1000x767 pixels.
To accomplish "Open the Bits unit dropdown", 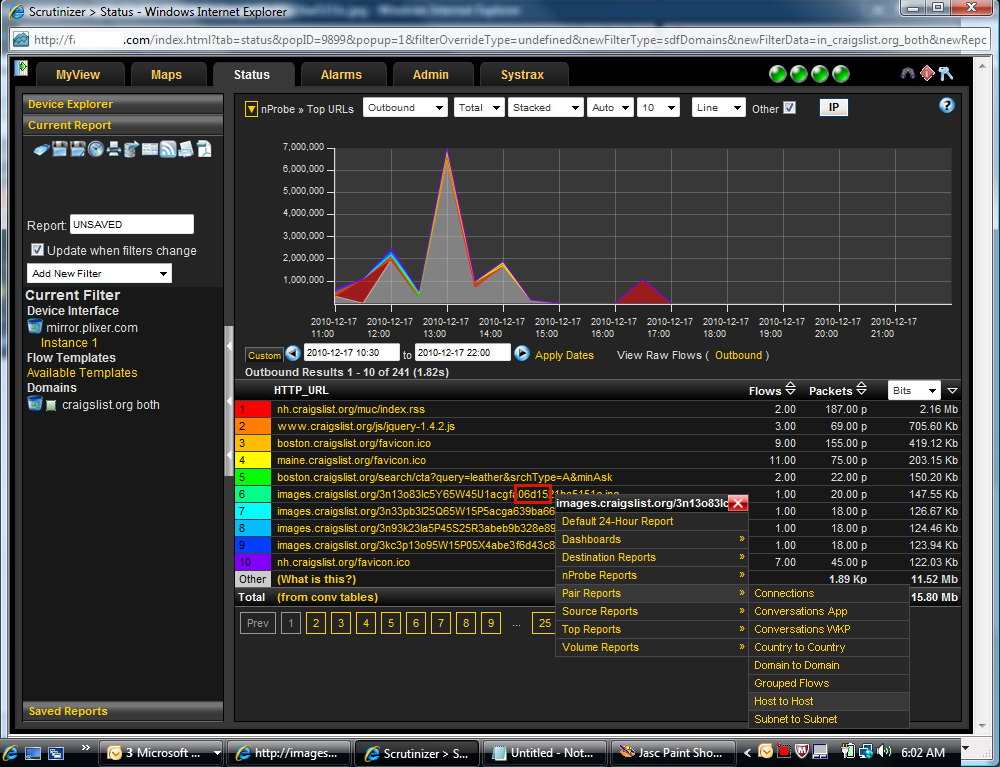I will (914, 390).
